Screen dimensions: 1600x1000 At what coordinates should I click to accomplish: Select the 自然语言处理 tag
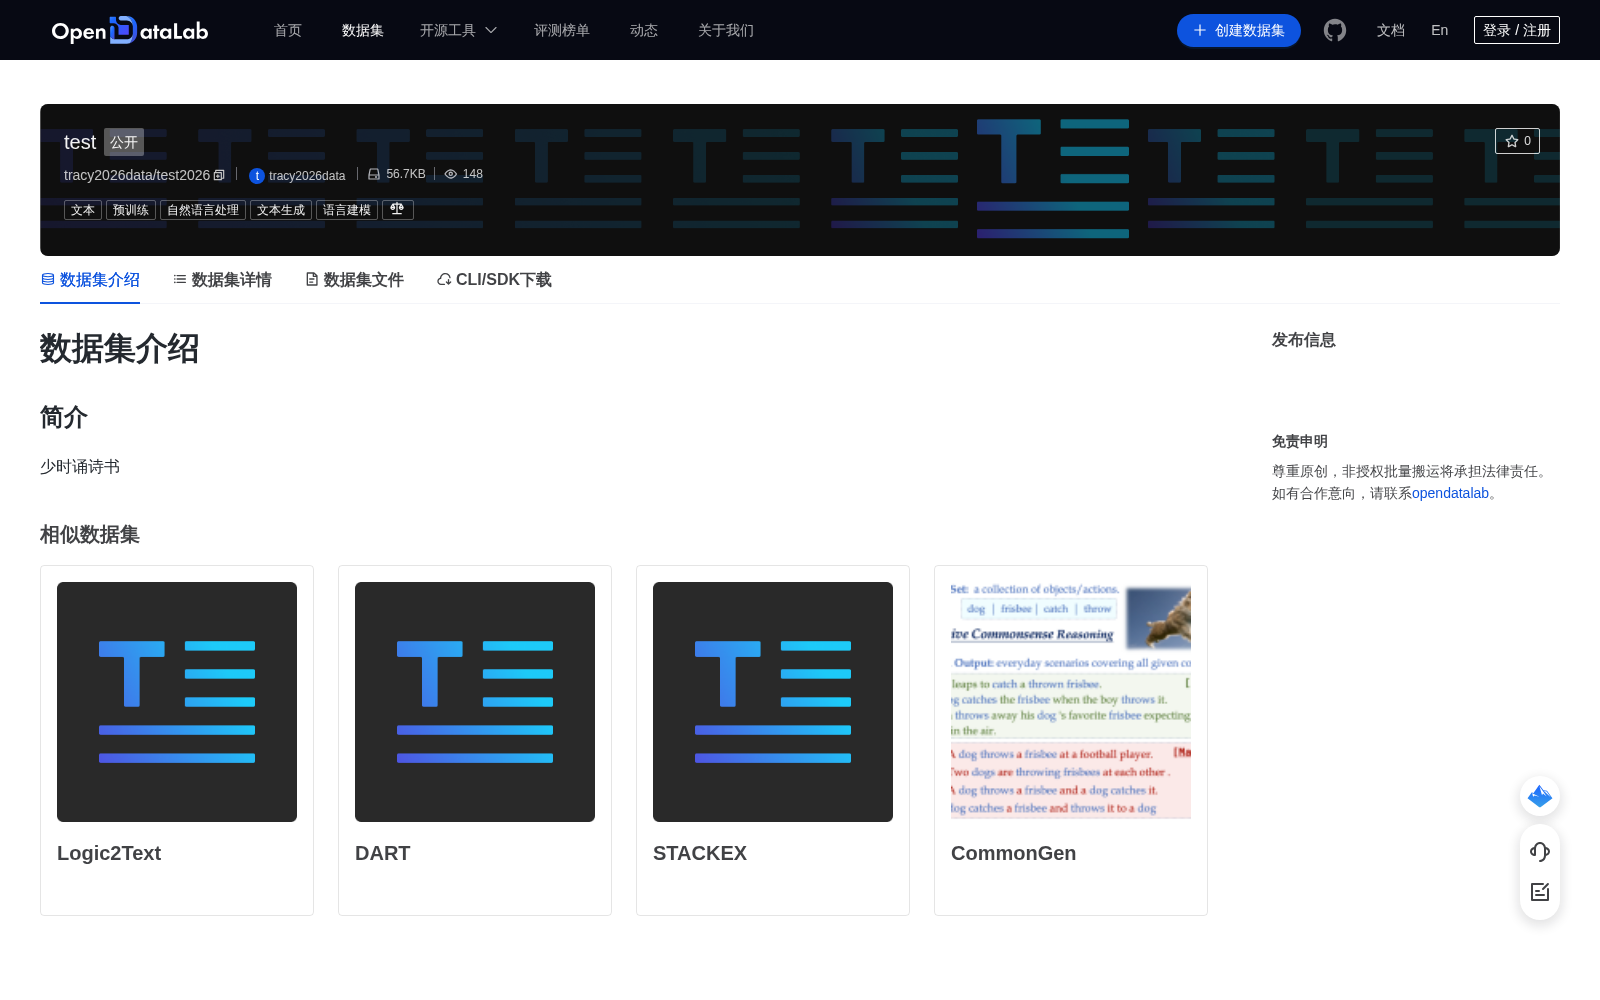coord(203,210)
